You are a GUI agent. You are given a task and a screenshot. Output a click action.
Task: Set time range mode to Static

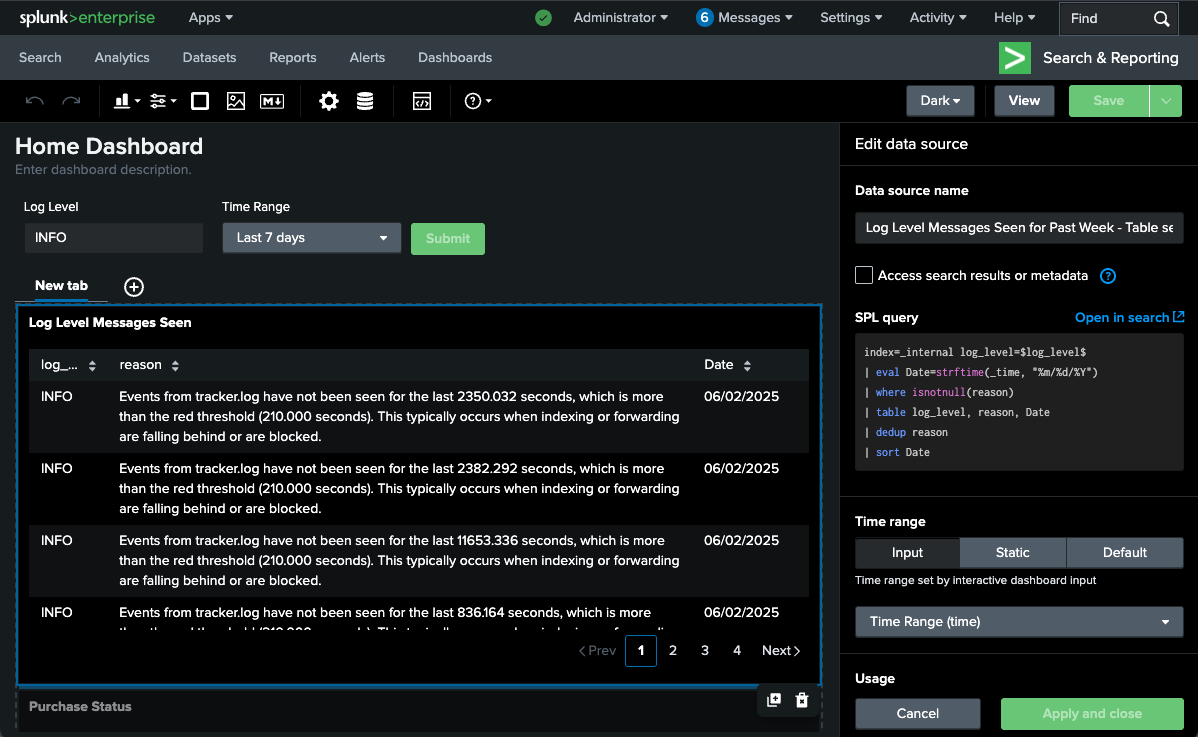tap(1012, 552)
